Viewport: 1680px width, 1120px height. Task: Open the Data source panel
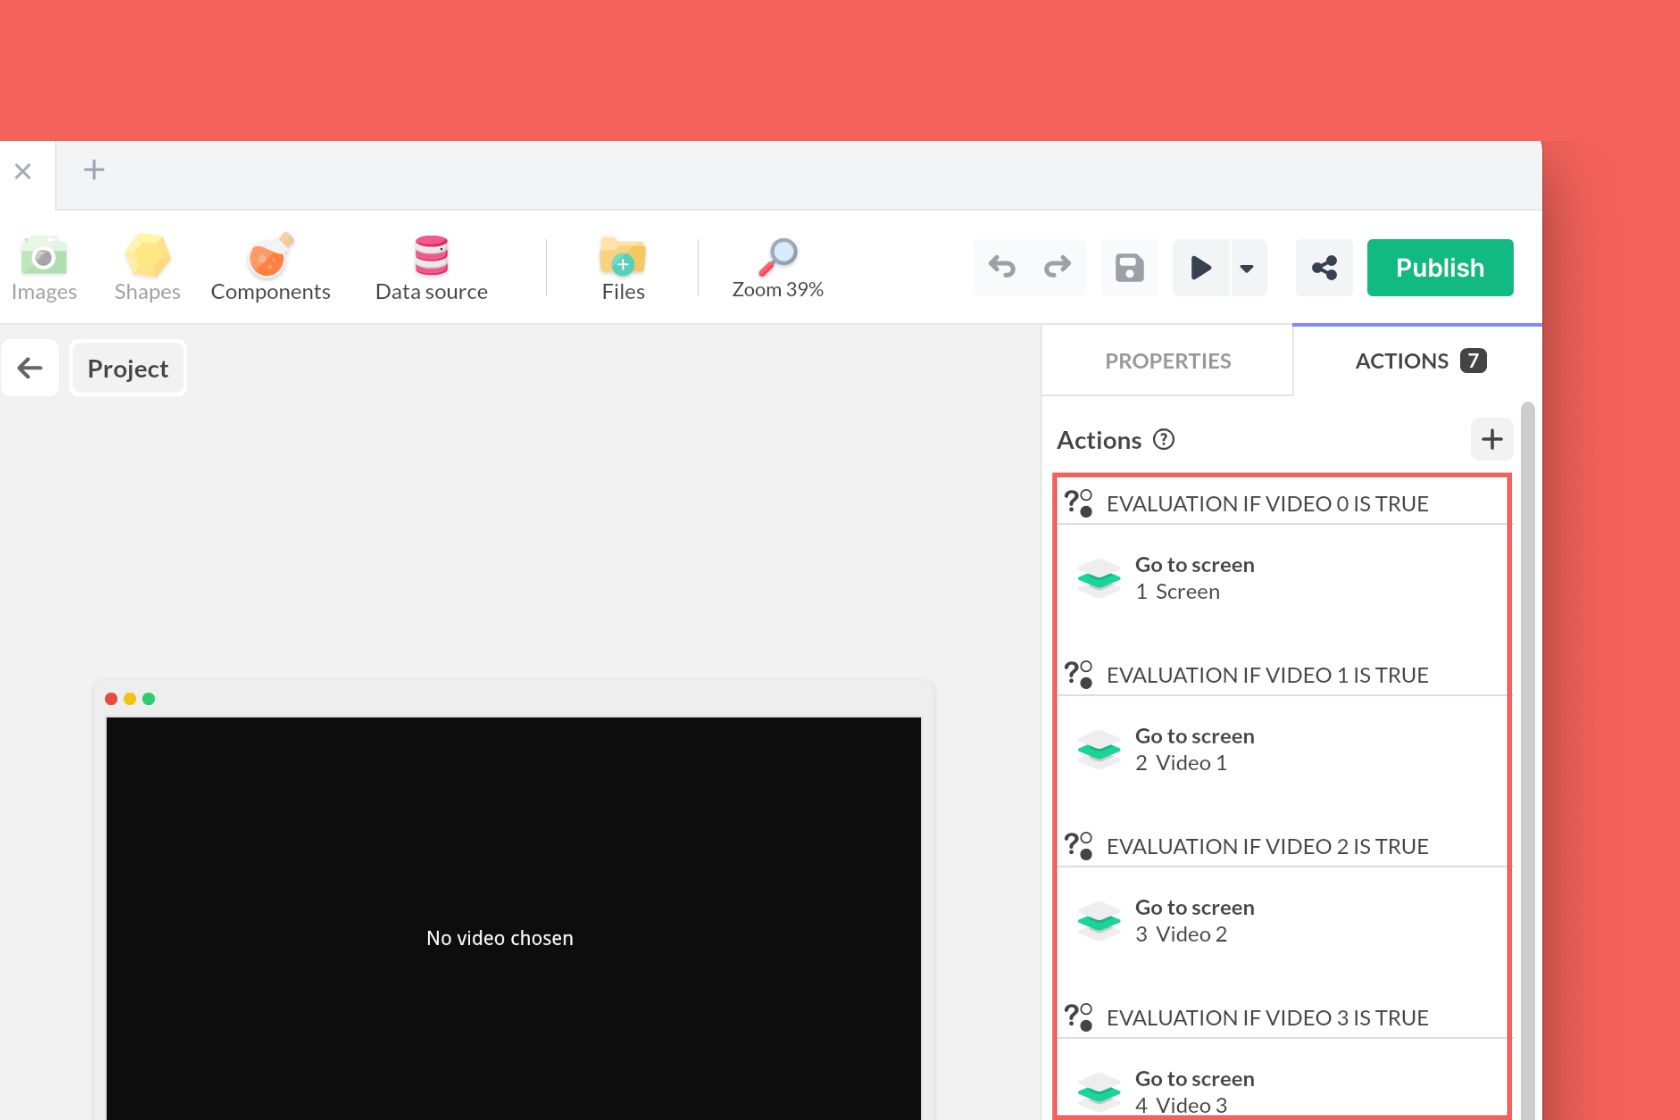pos(430,267)
